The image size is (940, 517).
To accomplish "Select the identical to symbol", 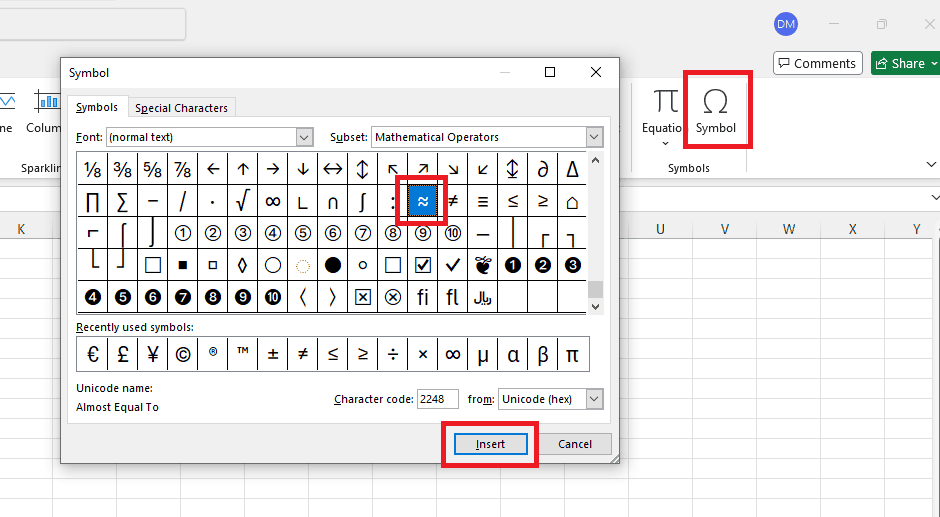I will (x=483, y=202).
